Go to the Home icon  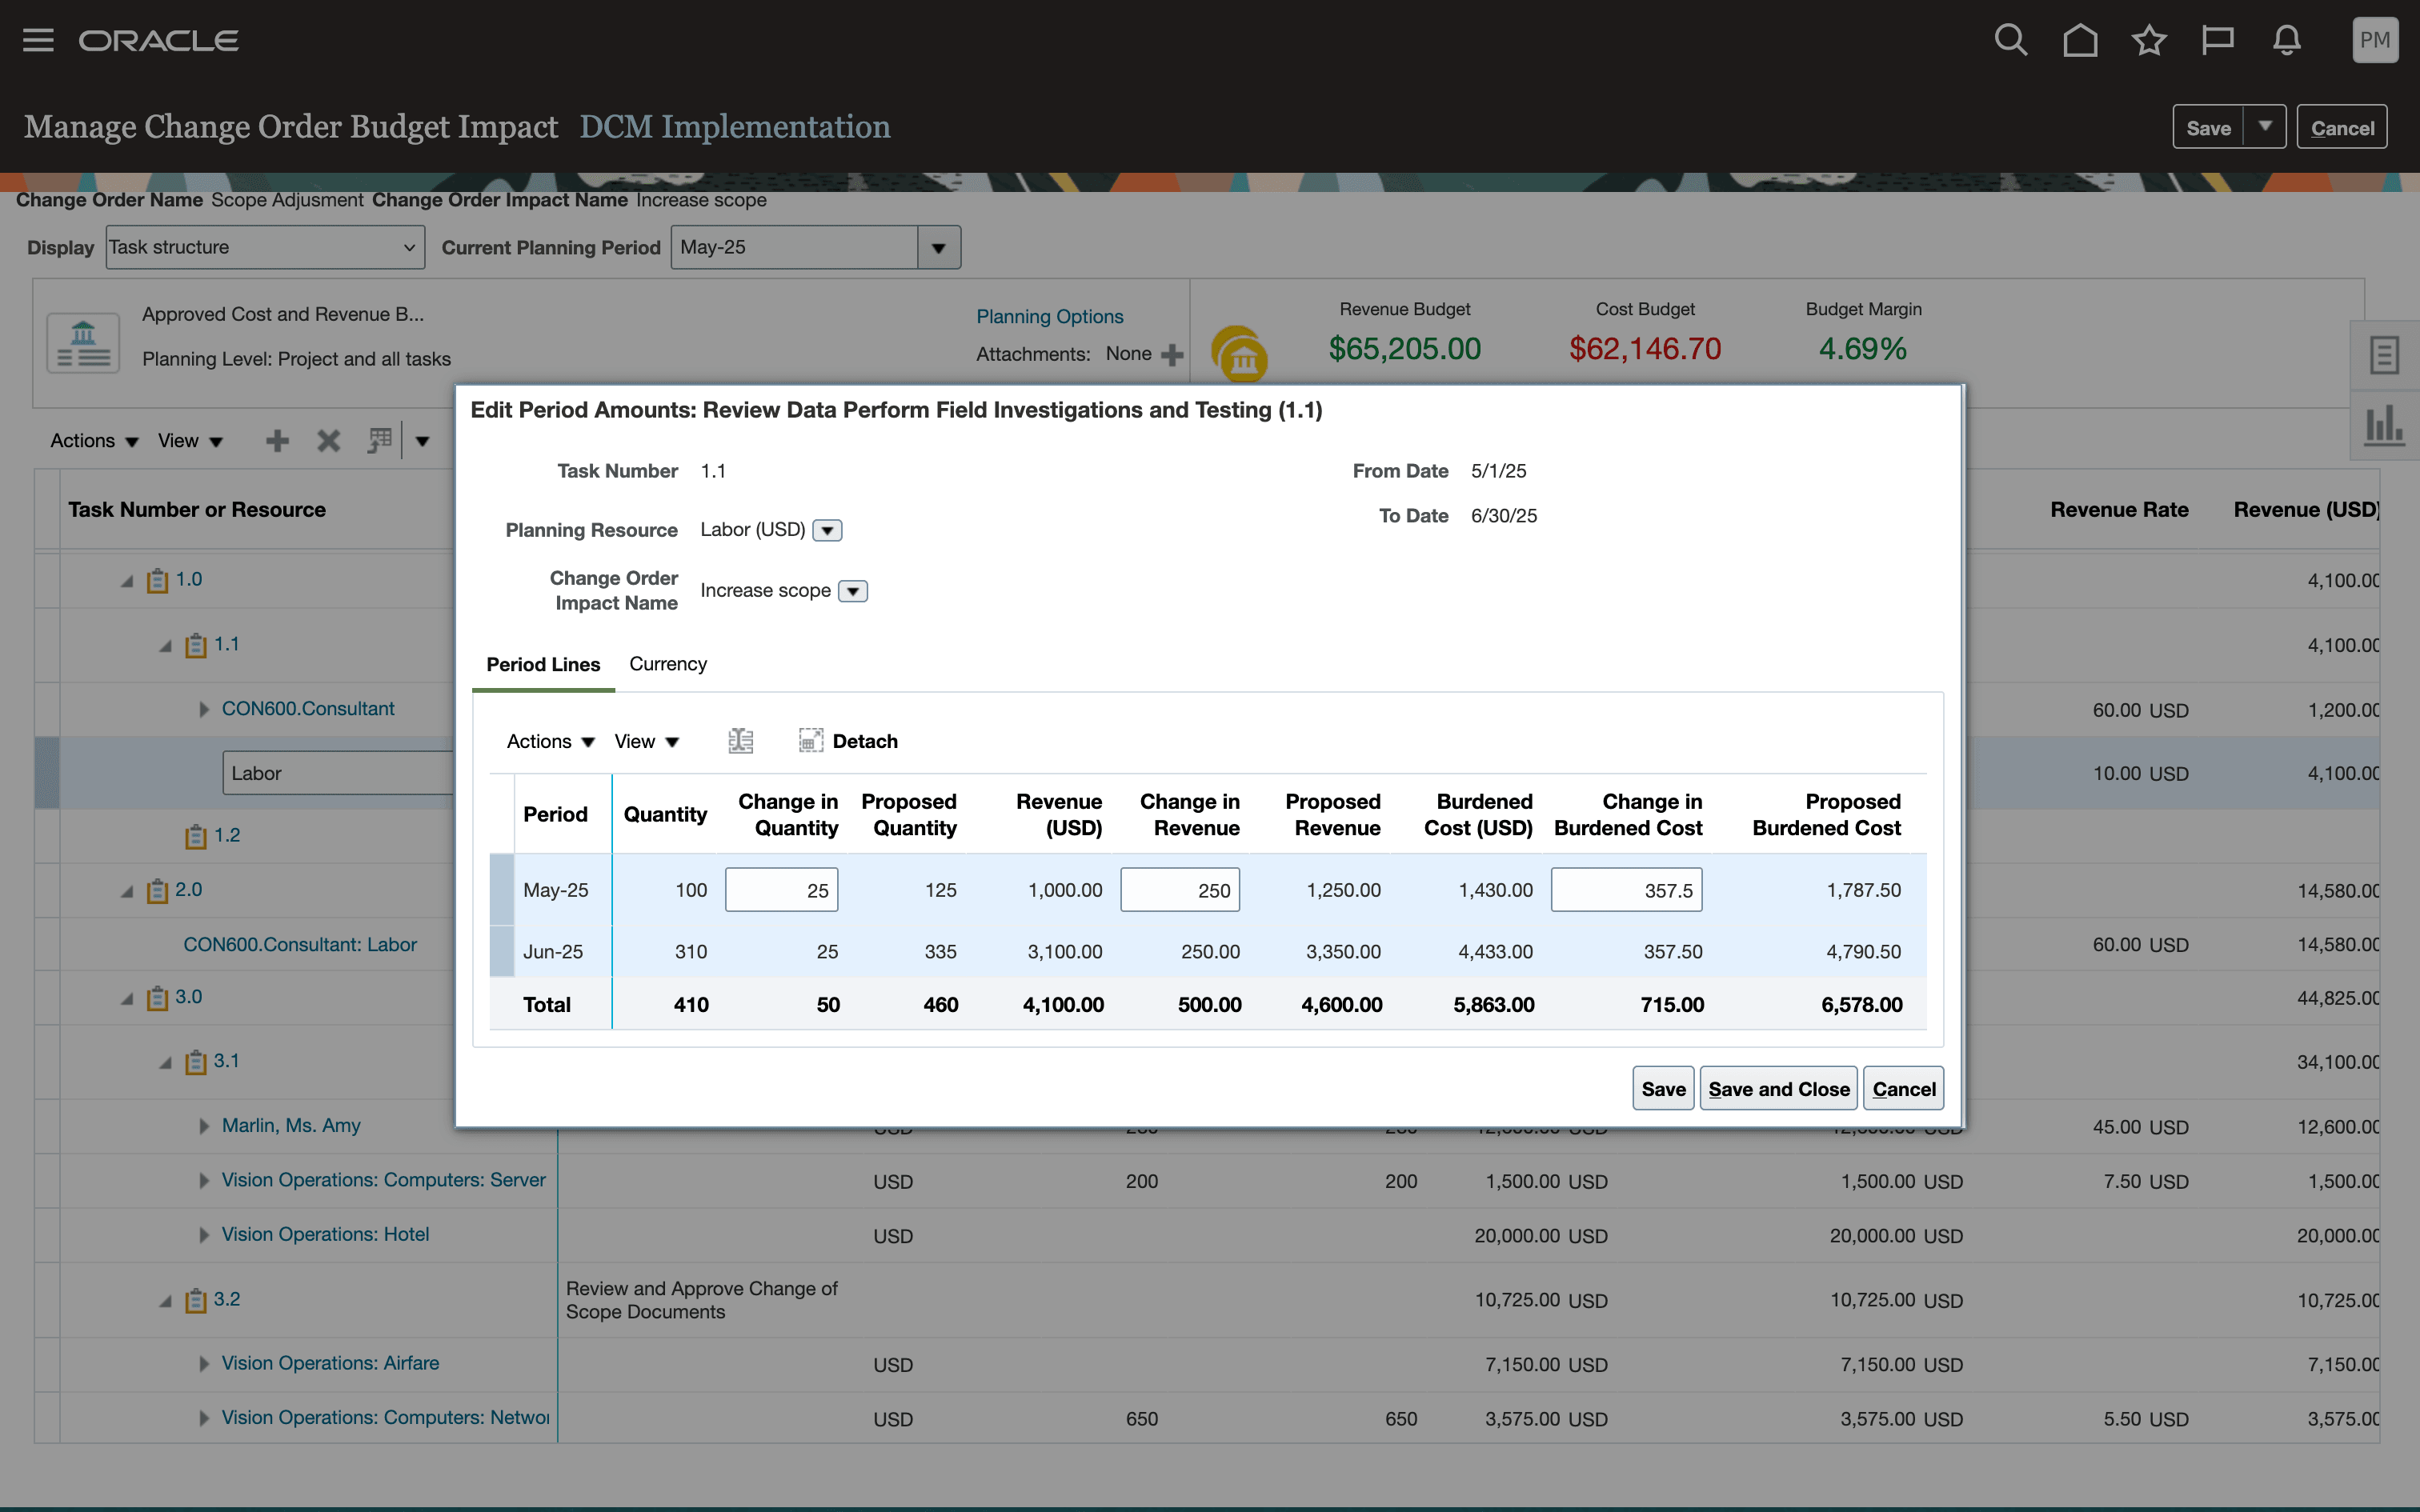[2080, 40]
